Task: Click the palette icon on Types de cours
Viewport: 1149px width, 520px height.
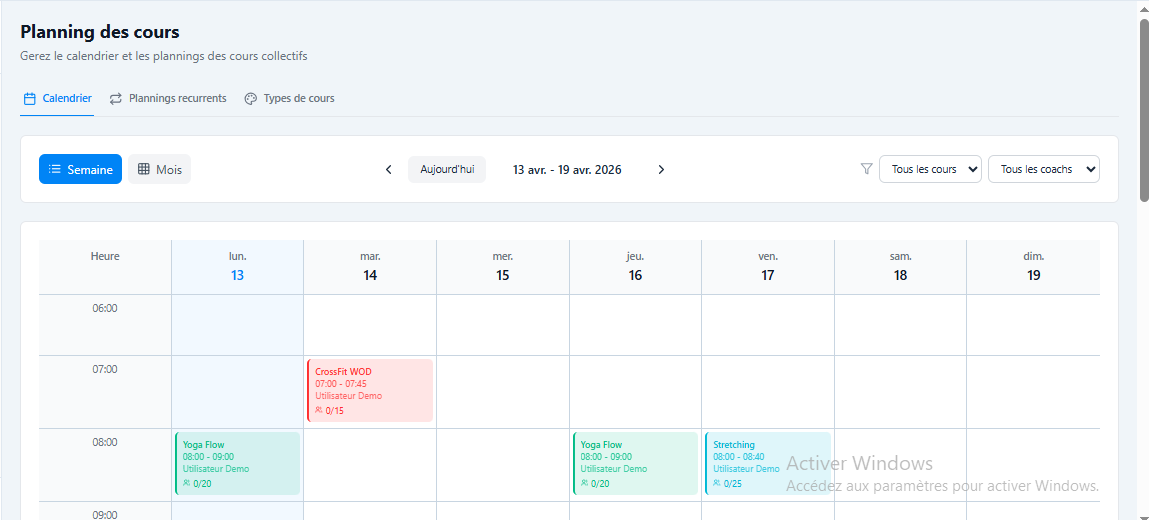Action: (x=250, y=98)
